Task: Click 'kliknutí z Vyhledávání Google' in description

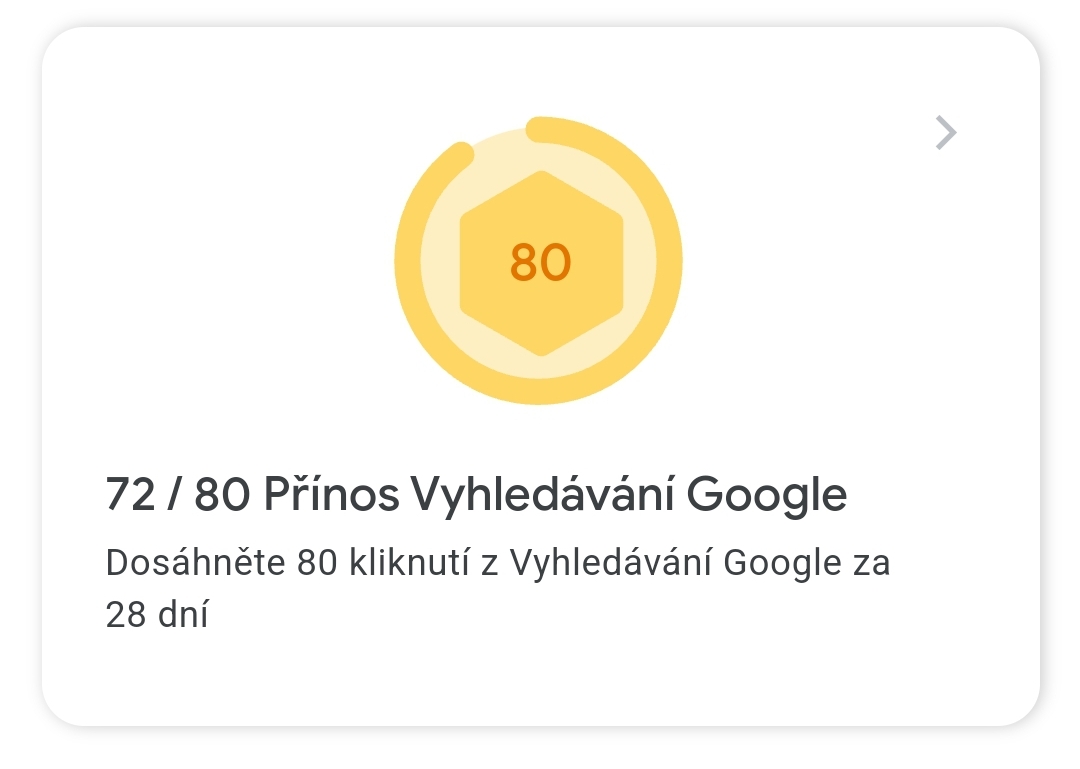Action: click(x=595, y=564)
